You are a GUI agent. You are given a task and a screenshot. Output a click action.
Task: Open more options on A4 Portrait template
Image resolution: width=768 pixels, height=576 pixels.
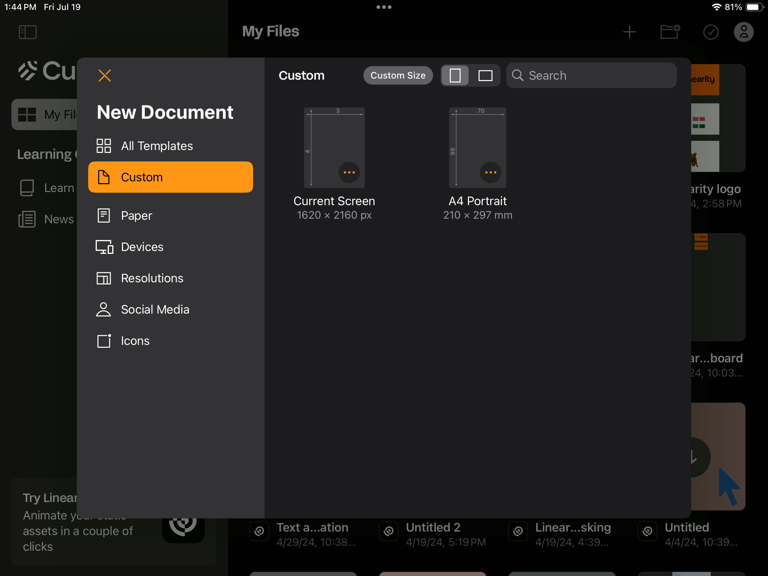490,172
